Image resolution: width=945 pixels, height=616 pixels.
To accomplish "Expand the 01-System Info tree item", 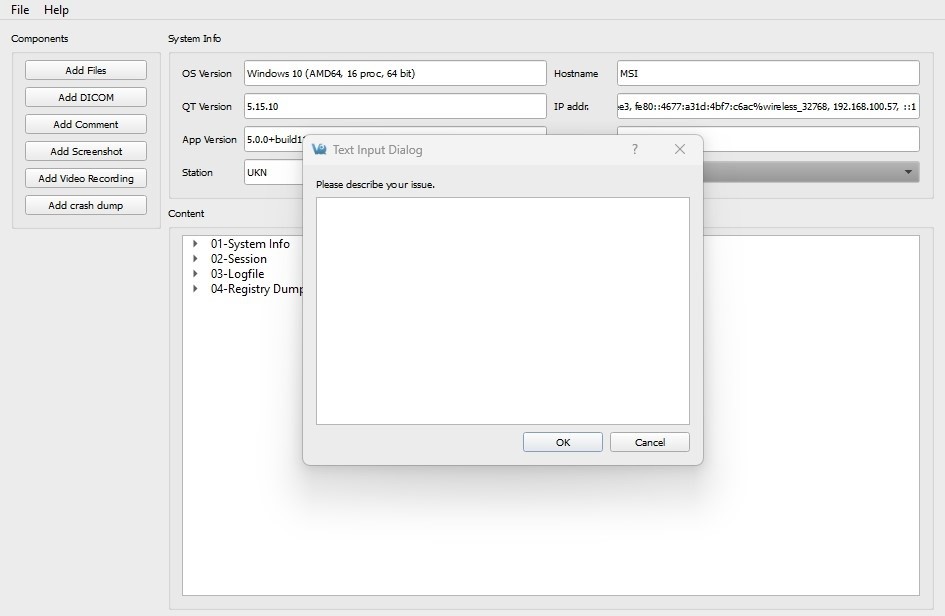I will 194,243.
